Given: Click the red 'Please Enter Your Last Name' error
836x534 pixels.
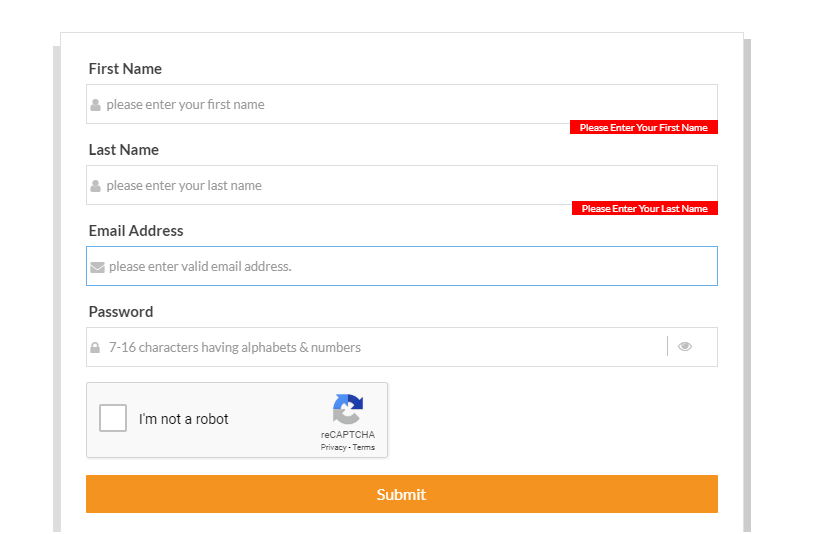Looking at the screenshot, I should [x=645, y=208].
